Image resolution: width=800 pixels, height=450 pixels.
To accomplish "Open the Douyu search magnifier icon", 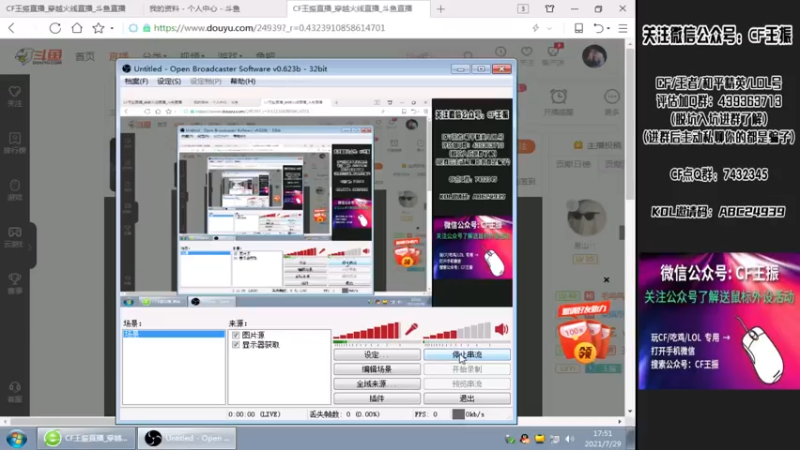I will point(468,55).
